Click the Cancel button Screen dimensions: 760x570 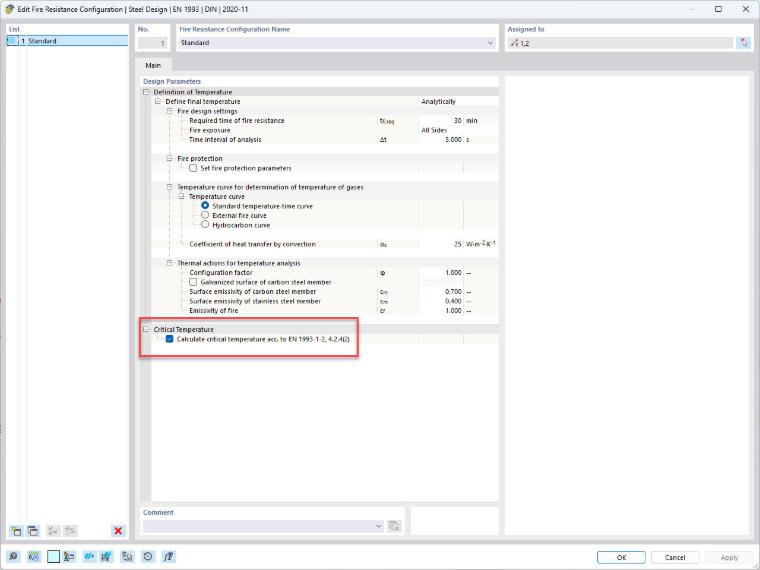click(675, 557)
